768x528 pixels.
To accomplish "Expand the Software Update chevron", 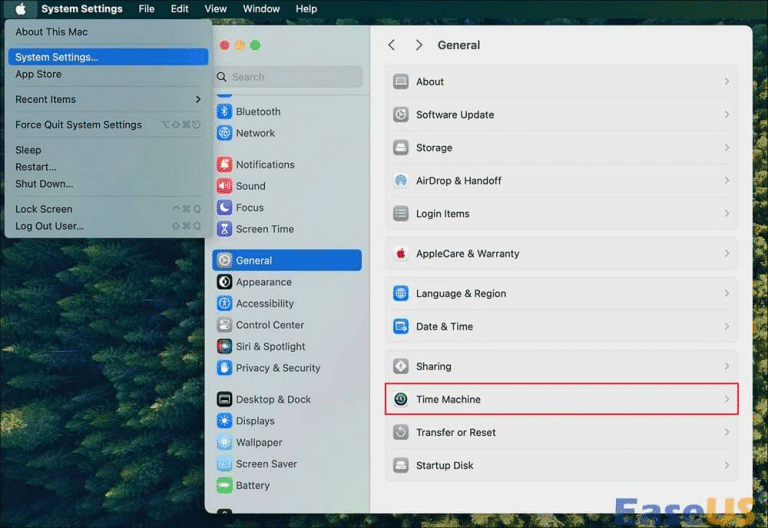I will (x=726, y=115).
